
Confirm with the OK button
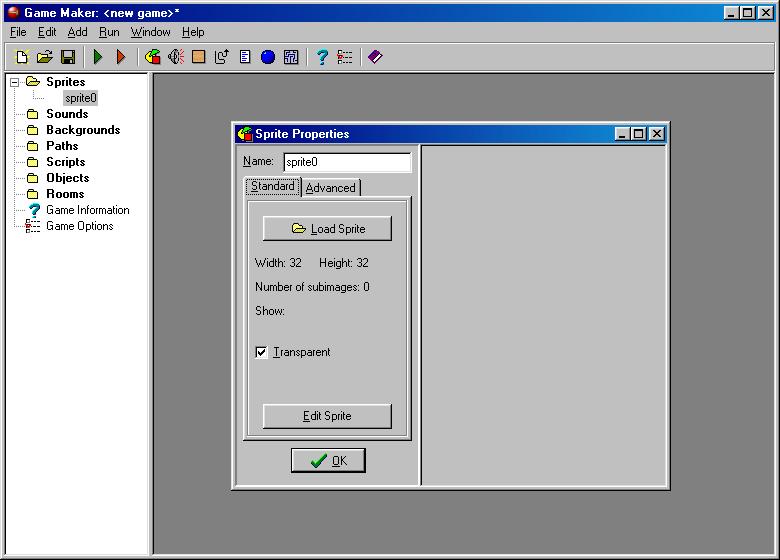[x=328, y=460]
